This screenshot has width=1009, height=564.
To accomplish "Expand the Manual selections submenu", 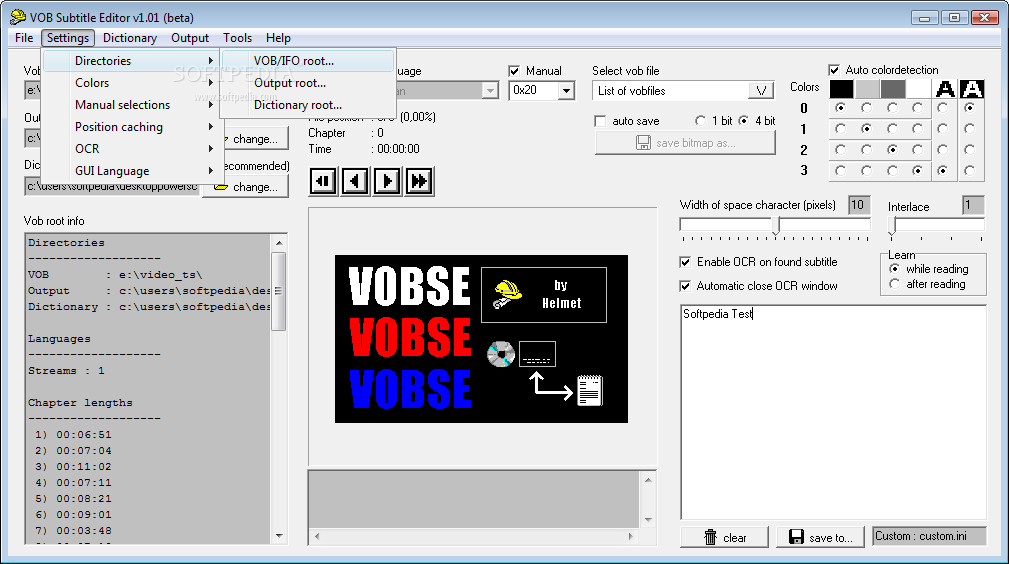I will (131, 104).
